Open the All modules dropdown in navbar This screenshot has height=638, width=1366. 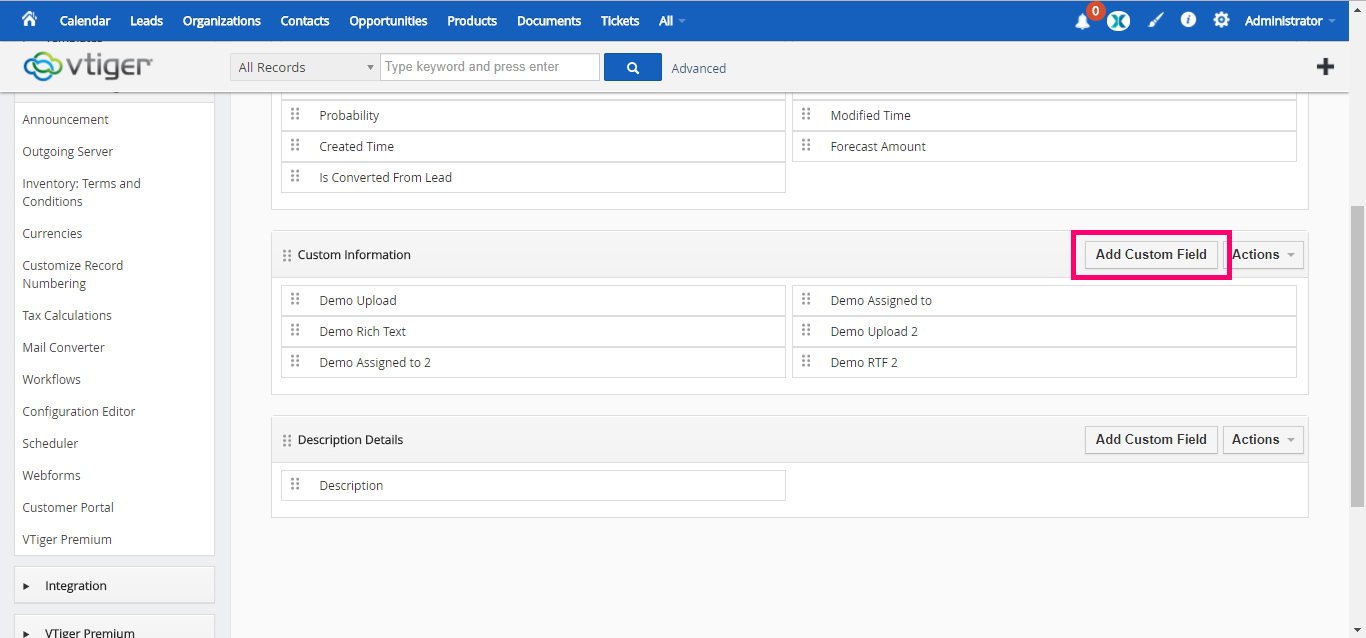tap(672, 21)
